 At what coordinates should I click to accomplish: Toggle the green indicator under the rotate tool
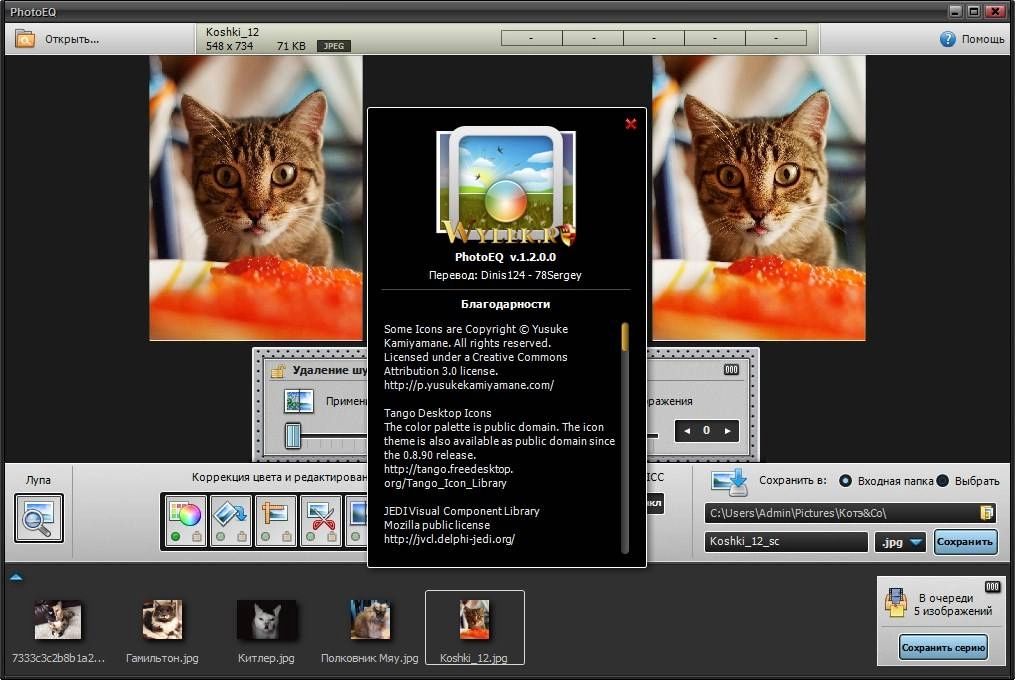(220, 537)
